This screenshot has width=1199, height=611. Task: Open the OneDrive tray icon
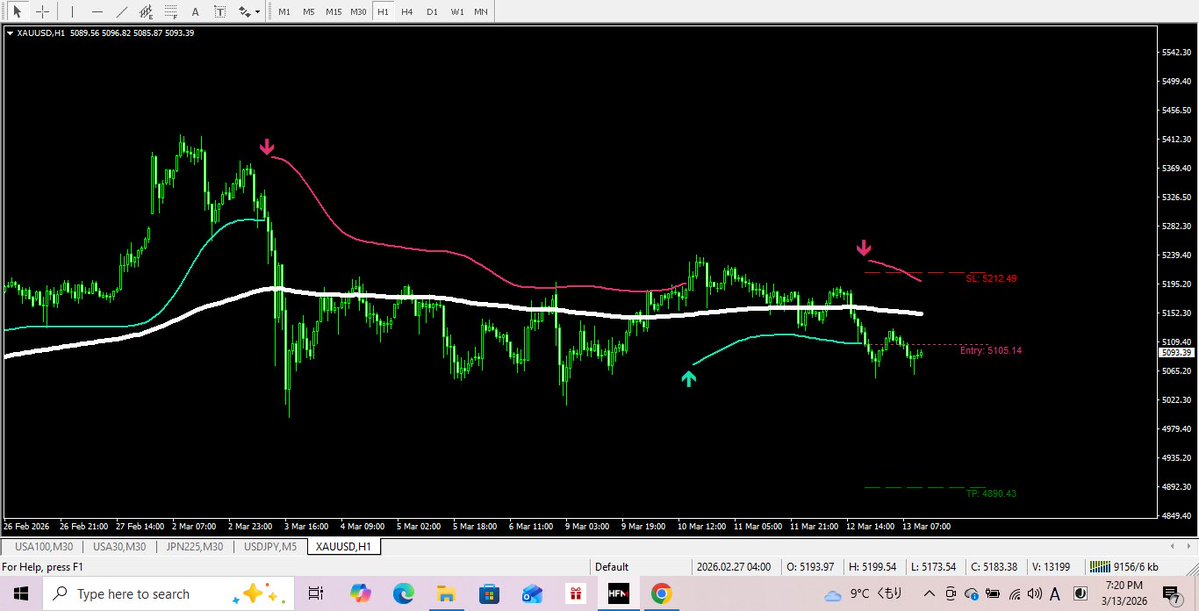[972, 594]
